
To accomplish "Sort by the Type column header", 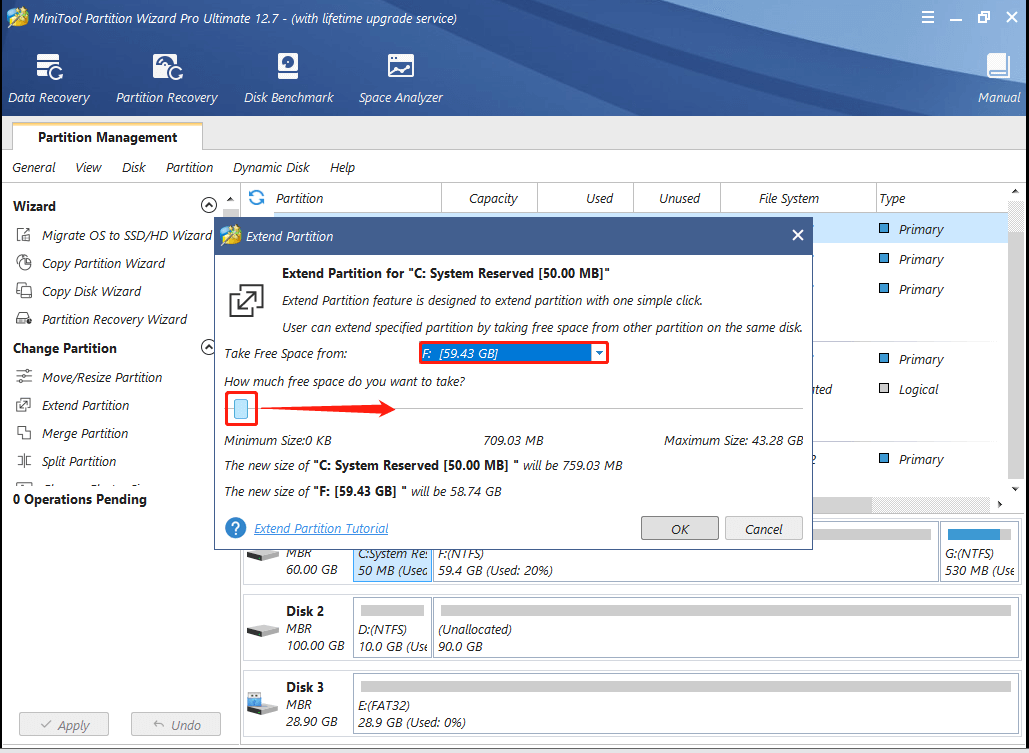I will 942,198.
